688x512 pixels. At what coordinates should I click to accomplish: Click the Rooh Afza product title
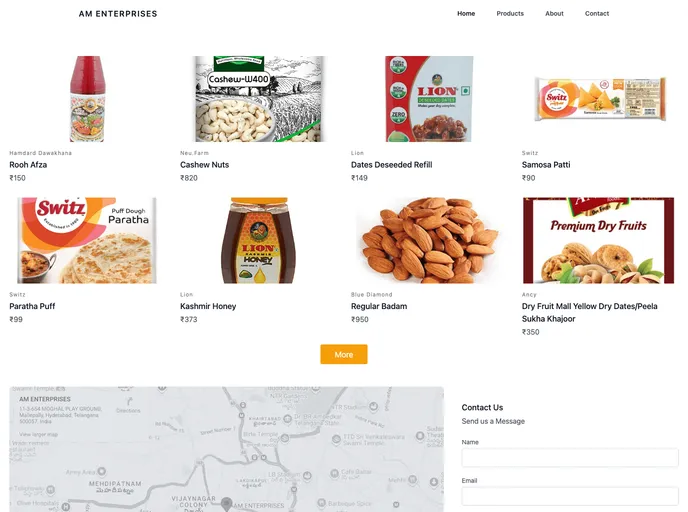tap(28, 165)
